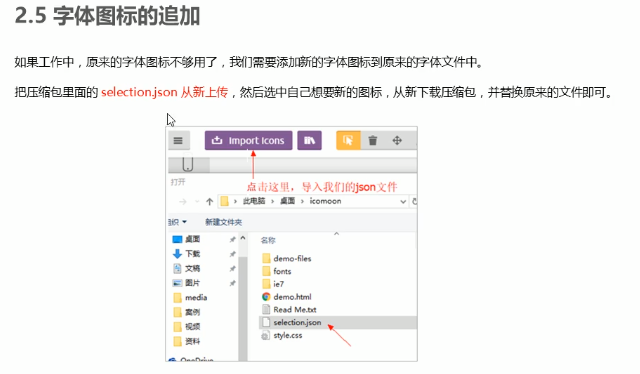Go forward in the file dialog
Image resolution: width=640 pixels, height=374 pixels.
(182, 201)
